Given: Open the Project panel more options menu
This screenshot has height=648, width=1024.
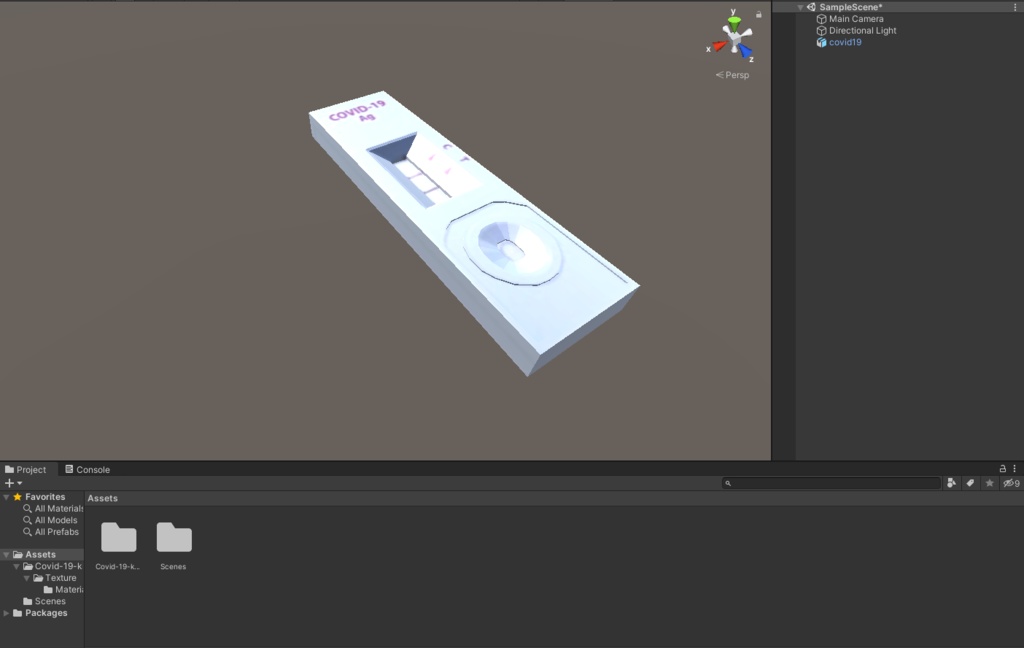Looking at the screenshot, I should pyautogui.click(x=1015, y=469).
